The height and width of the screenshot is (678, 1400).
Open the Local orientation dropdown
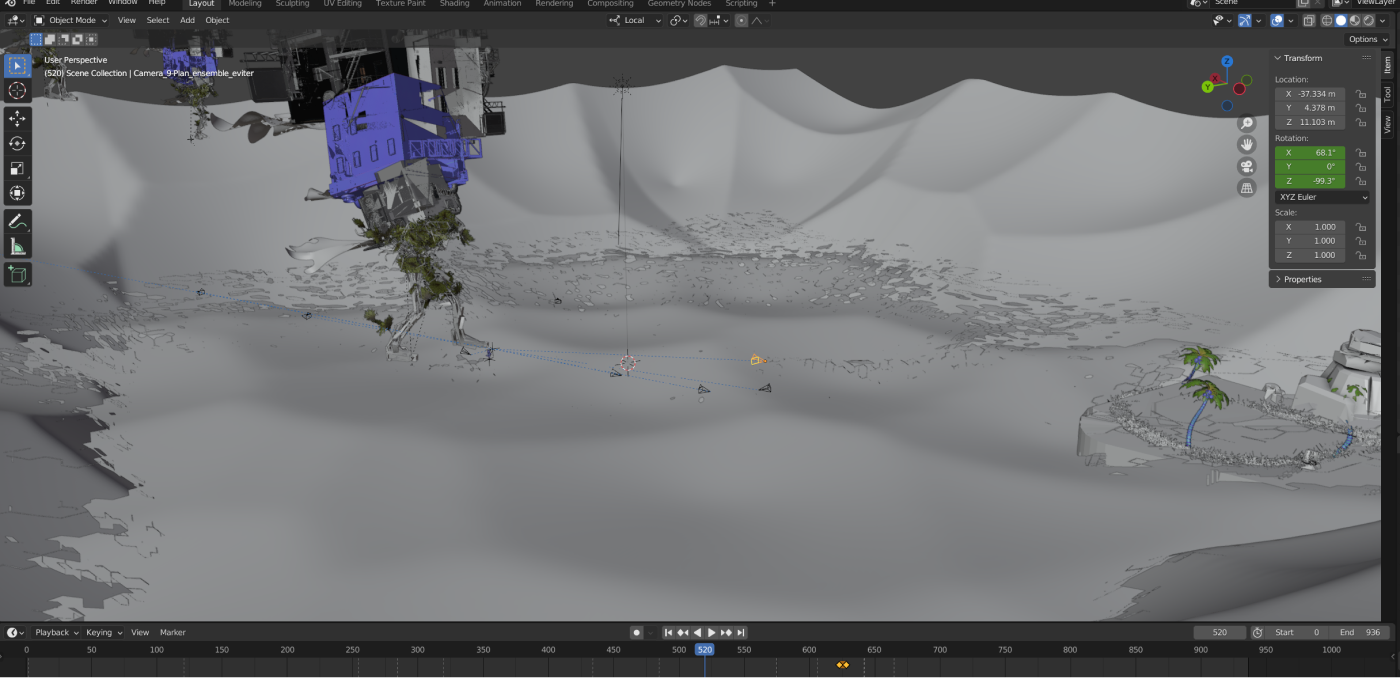coord(635,20)
